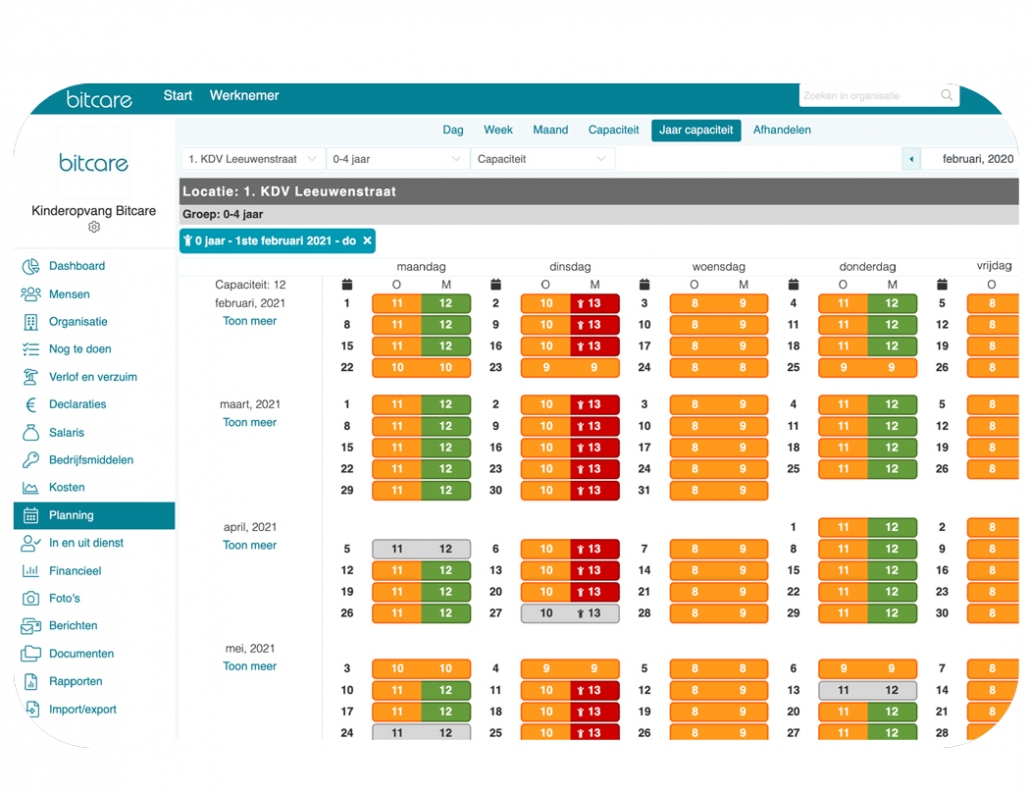Click the In en uit dienst person icon

[x=30, y=543]
